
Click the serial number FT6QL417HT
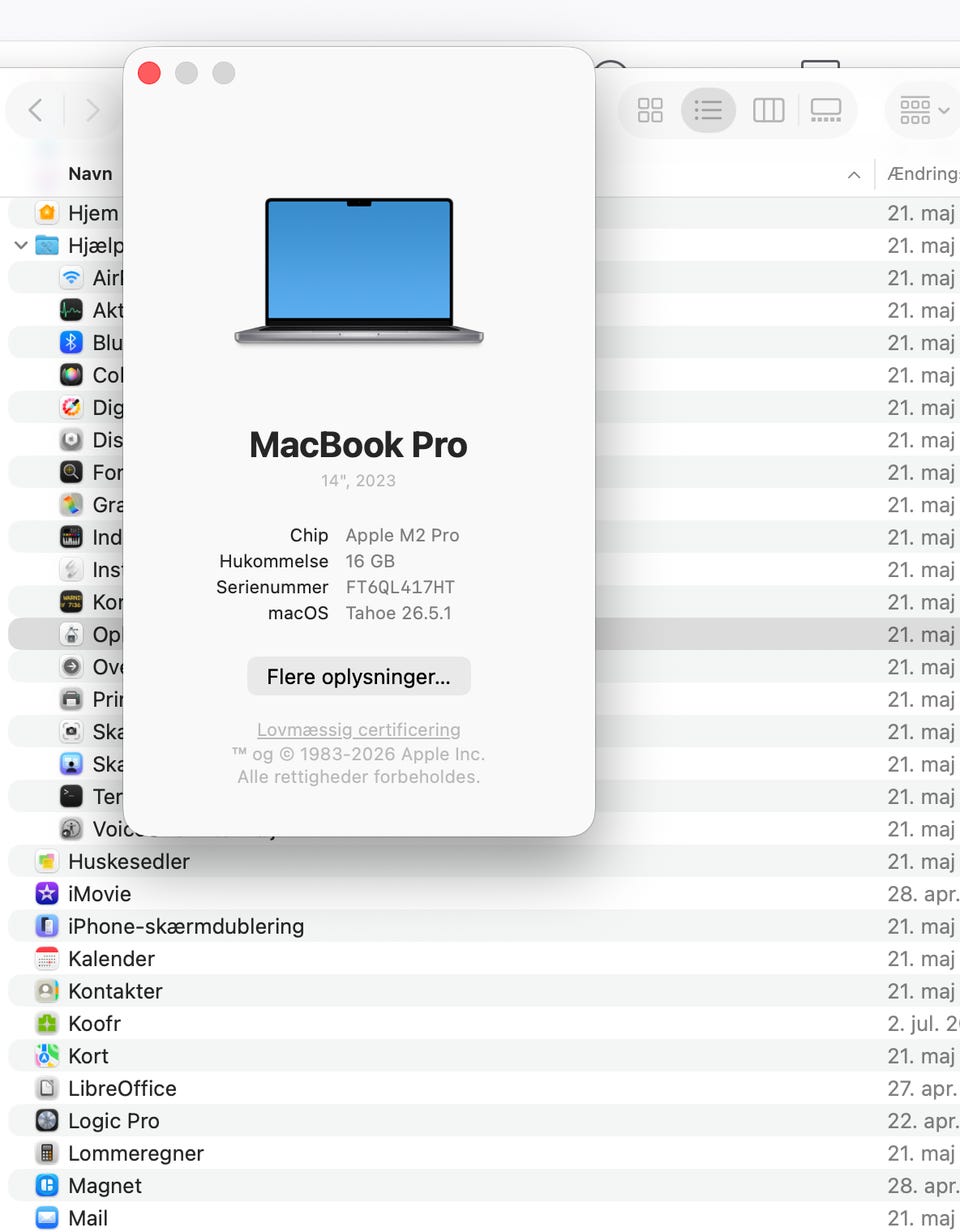[400, 587]
